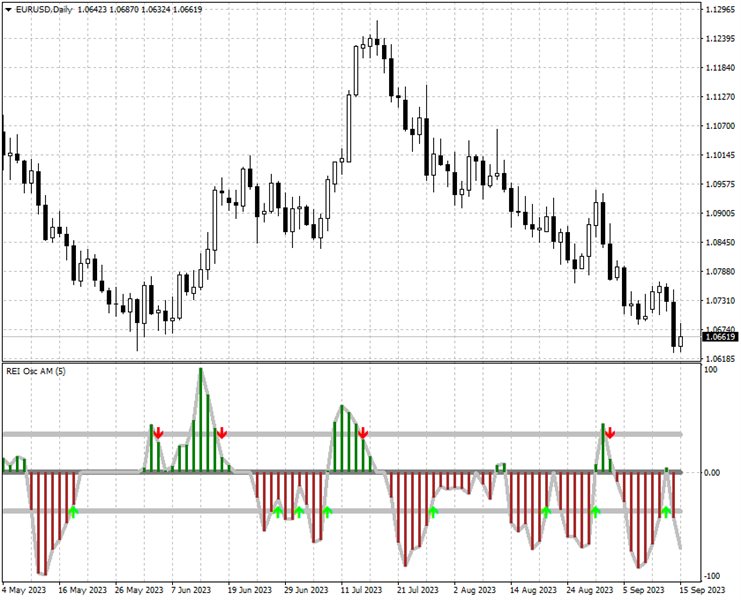The image size is (741, 600).
Task: Click the REI Osc AM (5) indicator label
Action: click(36, 371)
